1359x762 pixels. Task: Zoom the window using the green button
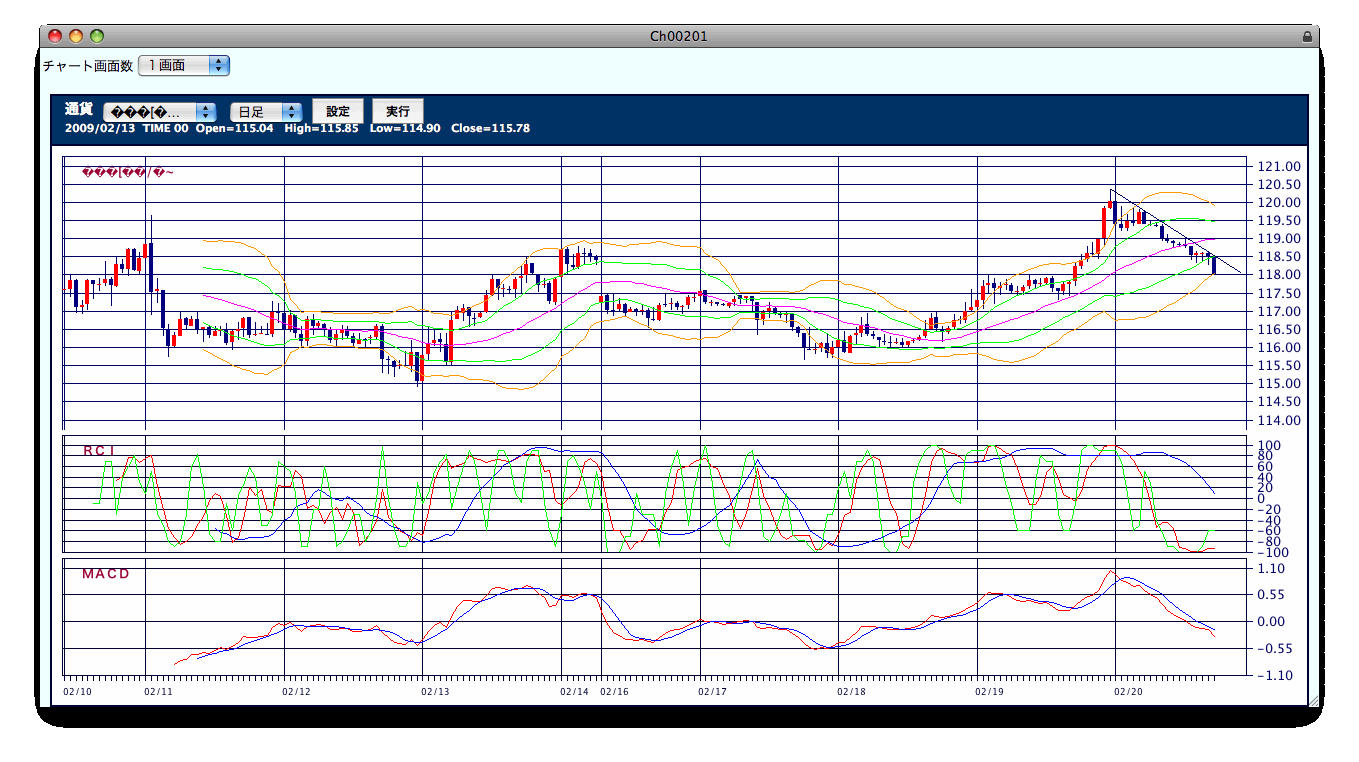coord(97,36)
